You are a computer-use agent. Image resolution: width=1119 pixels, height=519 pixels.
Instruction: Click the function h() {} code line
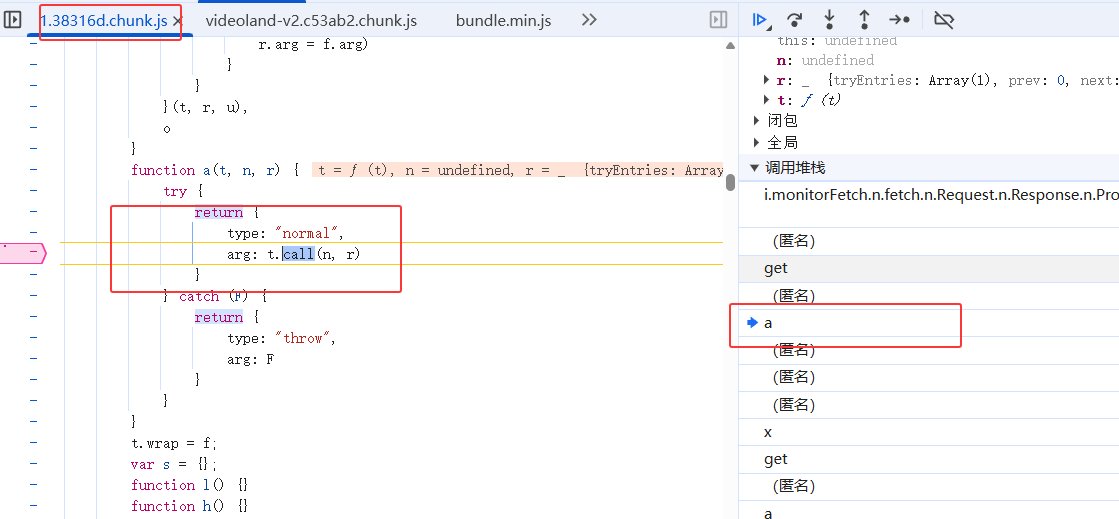pos(189,505)
